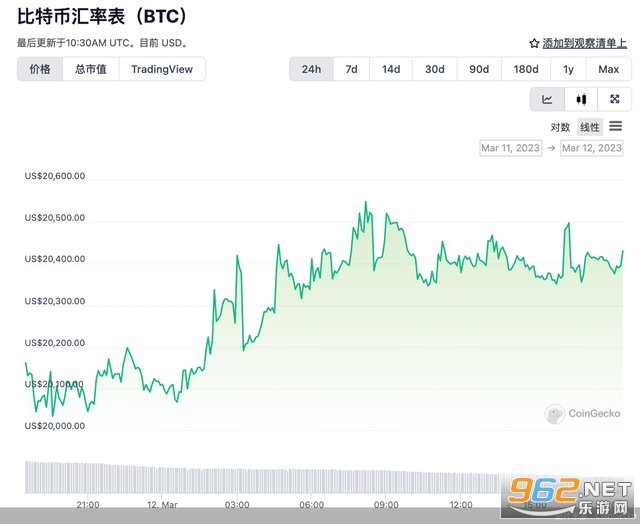Click the 21:00 time axis label
Screen dimensions: 640x524
click(x=88, y=504)
